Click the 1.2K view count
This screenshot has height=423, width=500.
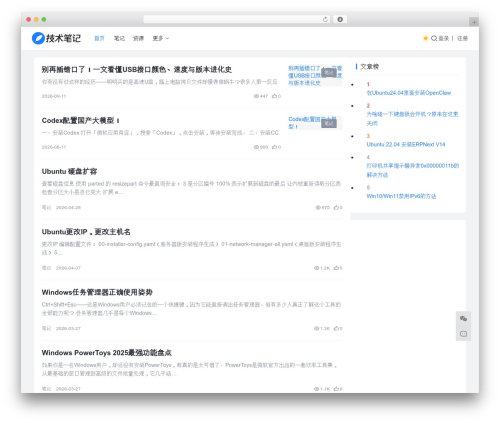(325, 268)
